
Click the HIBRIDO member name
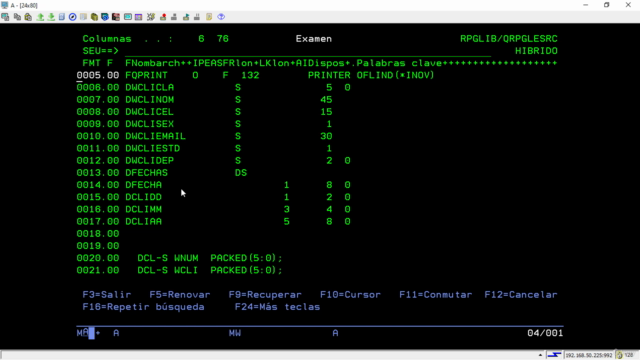(536, 51)
